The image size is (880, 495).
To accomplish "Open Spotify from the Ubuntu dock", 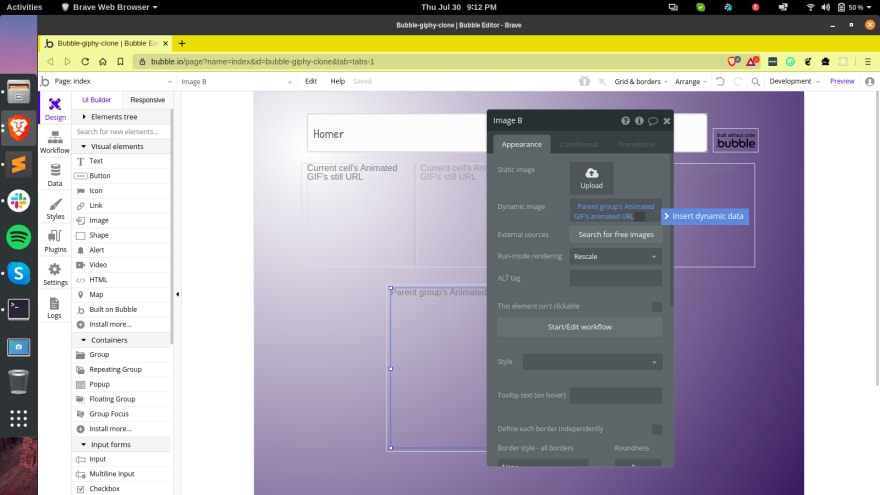I will [19, 237].
